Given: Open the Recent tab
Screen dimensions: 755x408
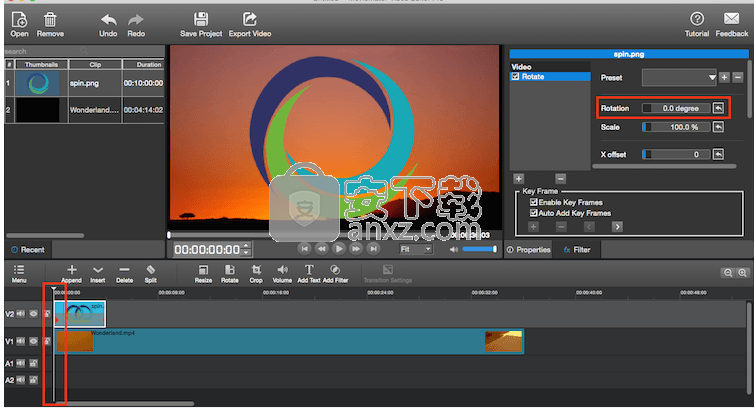Looking at the screenshot, I should (x=28, y=250).
